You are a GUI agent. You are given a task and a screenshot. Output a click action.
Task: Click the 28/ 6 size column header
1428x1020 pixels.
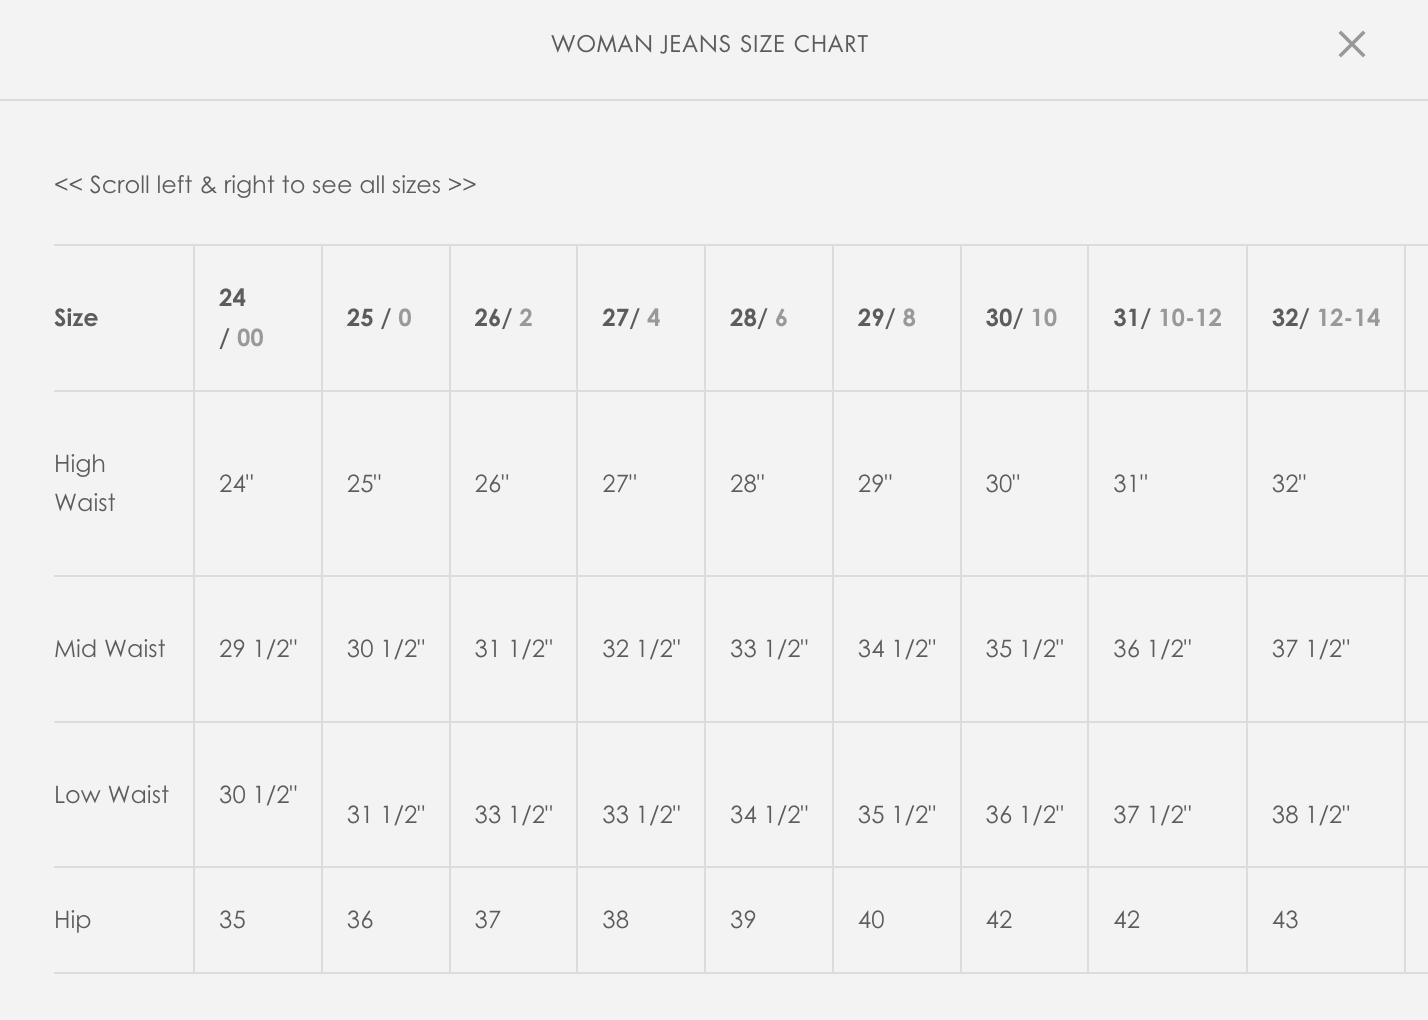pyautogui.click(x=758, y=318)
